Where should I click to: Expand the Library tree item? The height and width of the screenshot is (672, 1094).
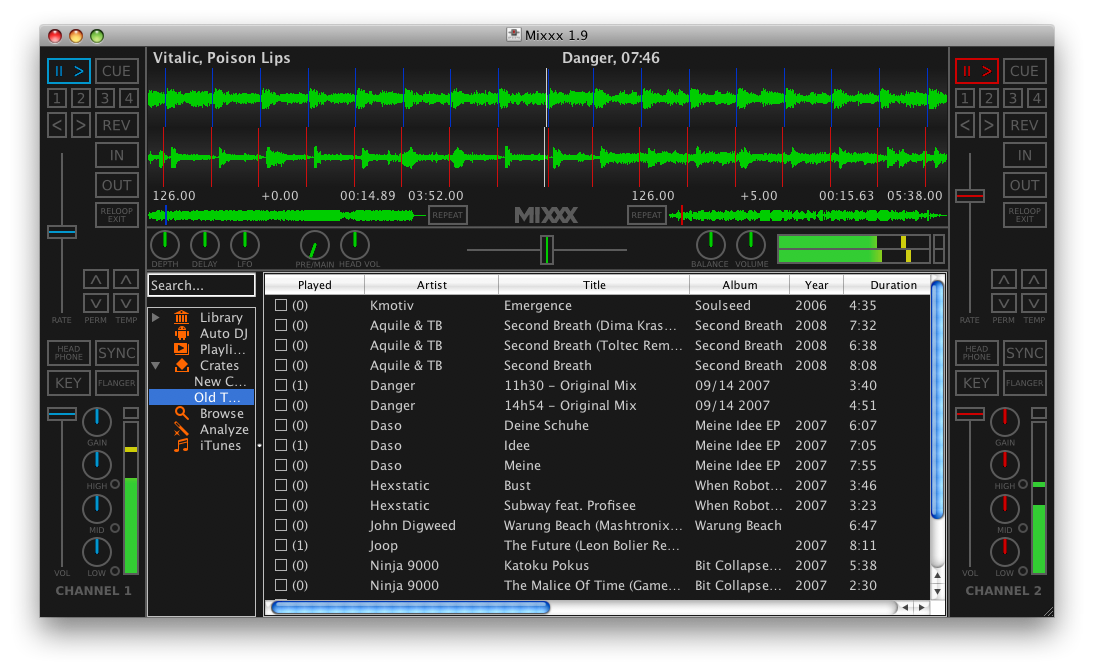155,318
